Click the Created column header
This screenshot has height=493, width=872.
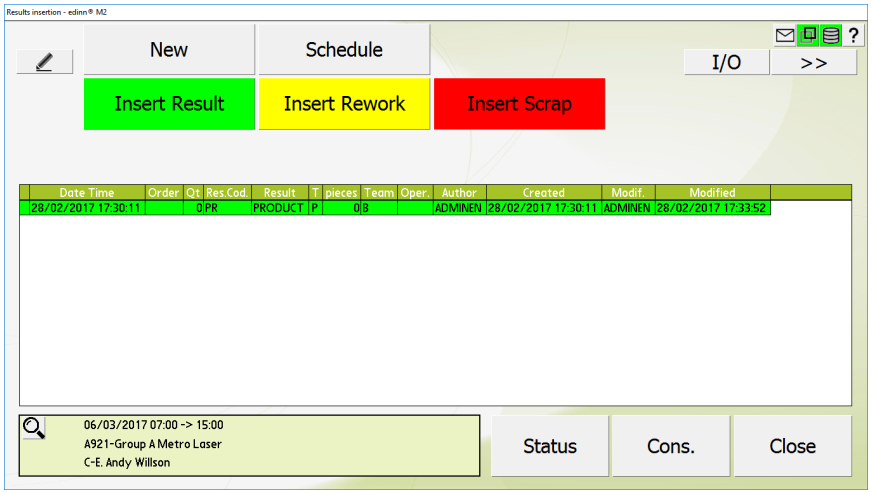[x=544, y=193]
